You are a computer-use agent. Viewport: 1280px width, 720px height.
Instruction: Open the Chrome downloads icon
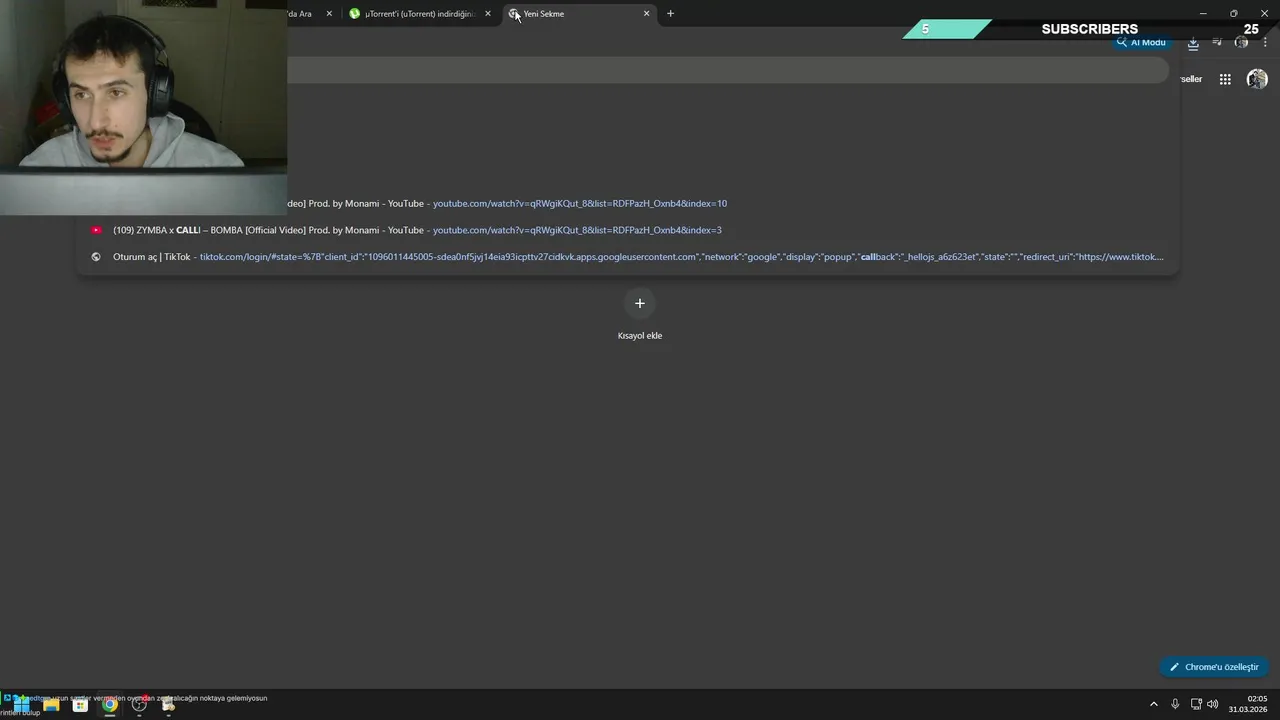point(1193,43)
